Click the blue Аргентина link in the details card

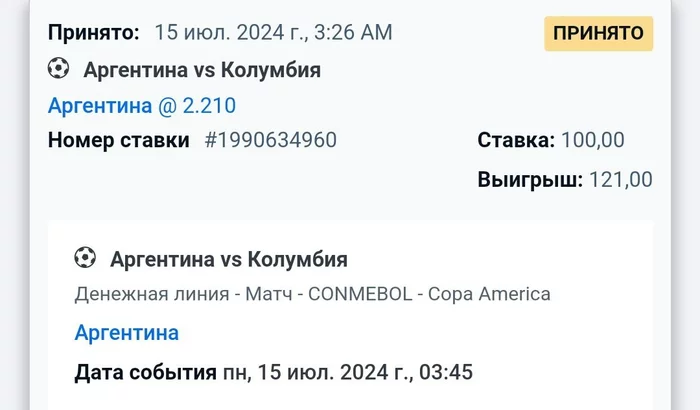click(x=127, y=332)
